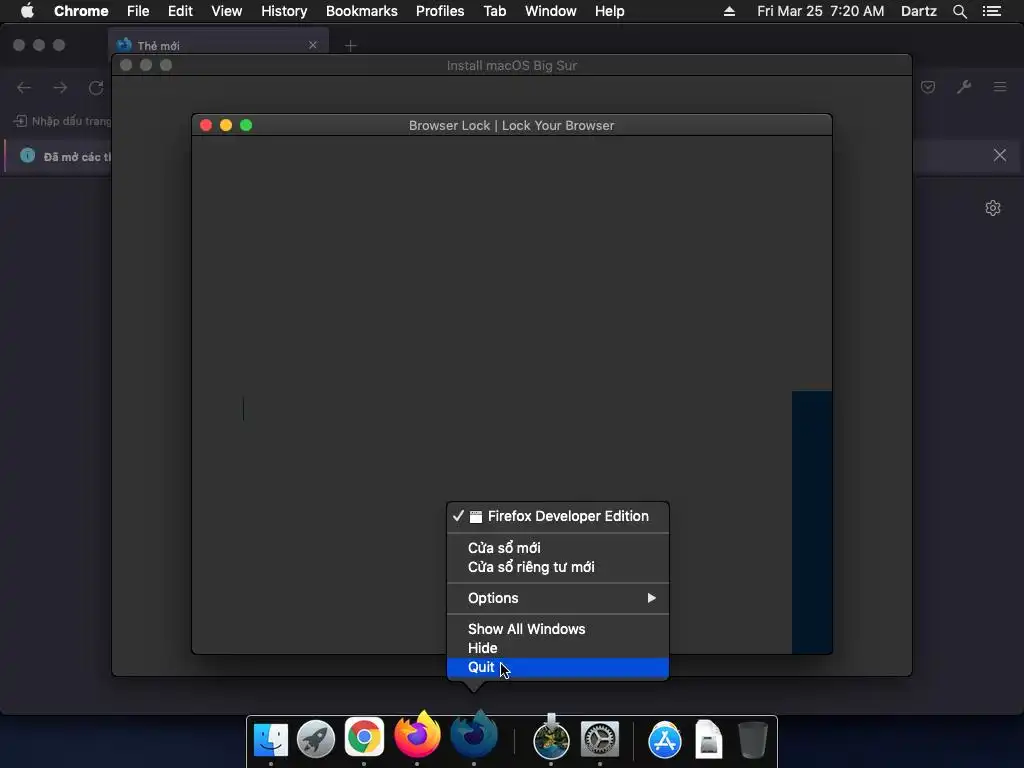Open the Window menu
1024x768 pixels.
[551, 11]
